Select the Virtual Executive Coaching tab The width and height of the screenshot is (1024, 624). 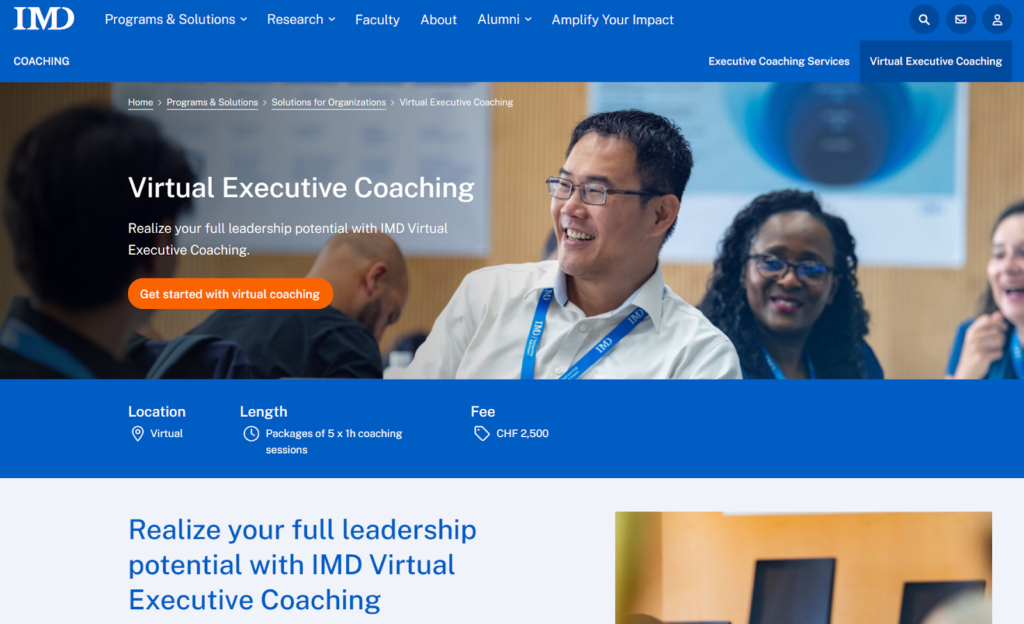[x=936, y=61]
